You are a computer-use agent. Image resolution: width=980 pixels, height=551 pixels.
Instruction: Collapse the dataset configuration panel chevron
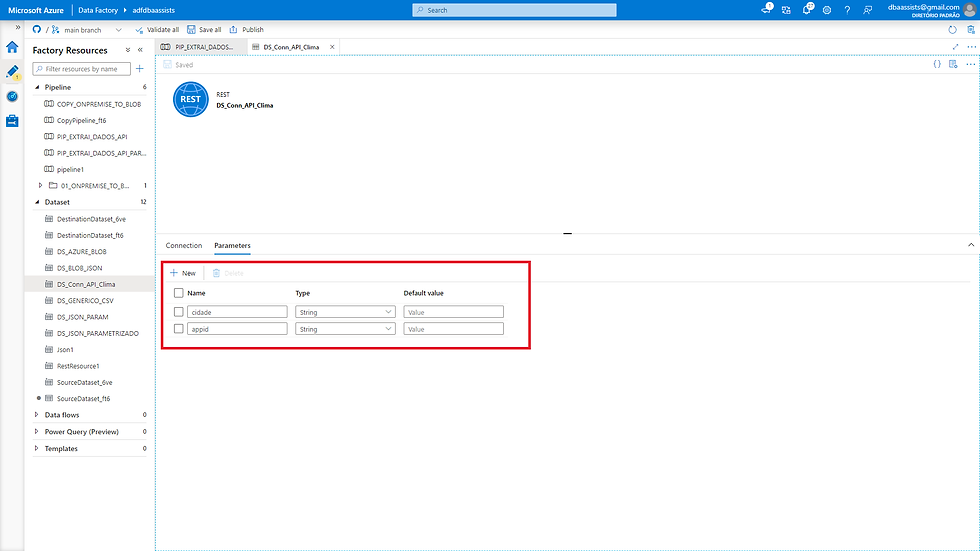[x=971, y=245]
